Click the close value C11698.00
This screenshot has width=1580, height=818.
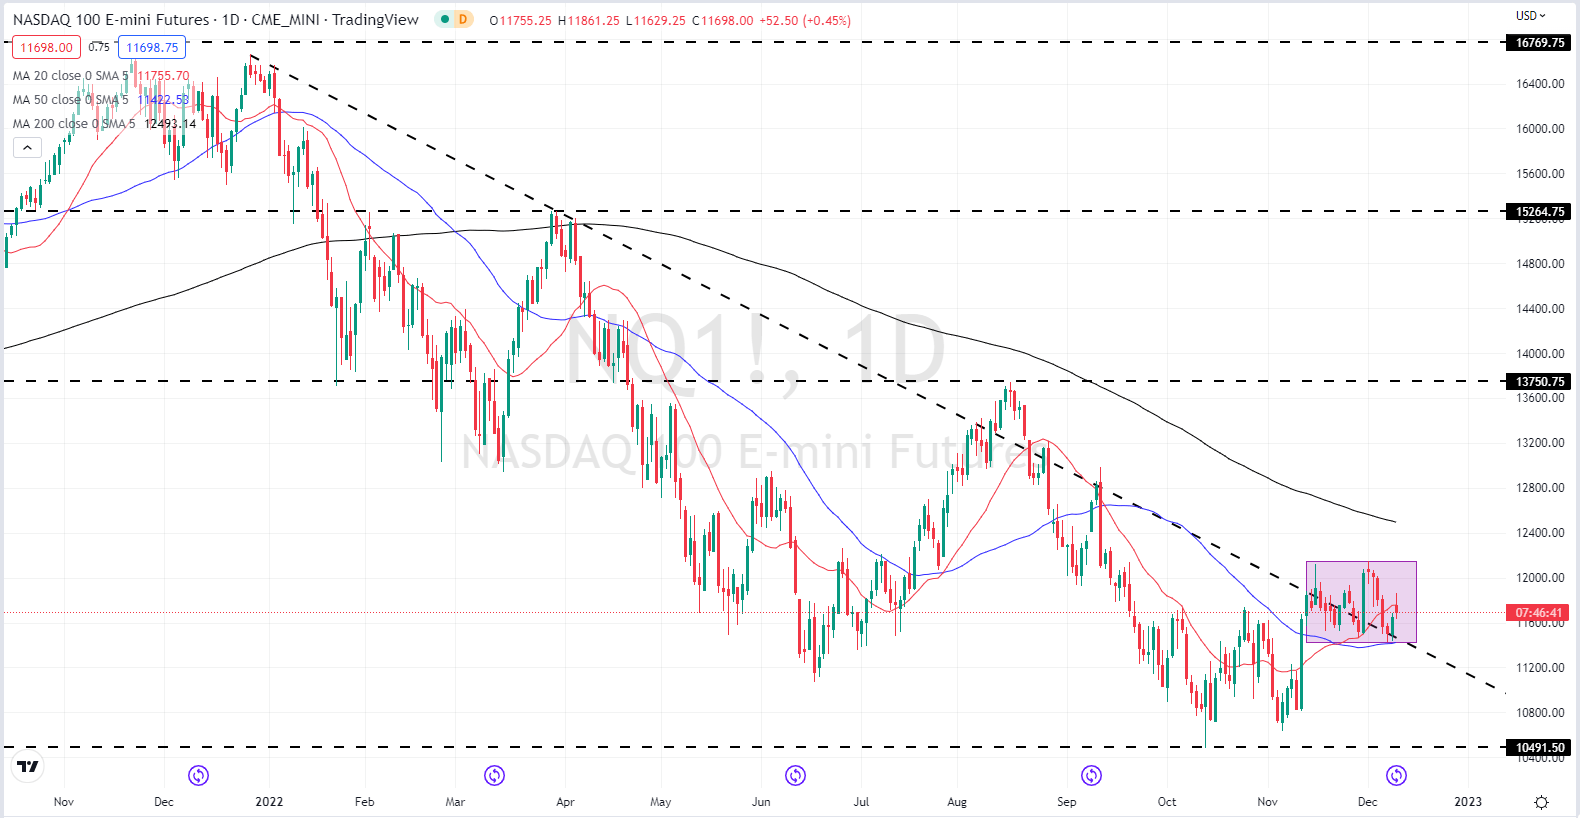point(723,20)
